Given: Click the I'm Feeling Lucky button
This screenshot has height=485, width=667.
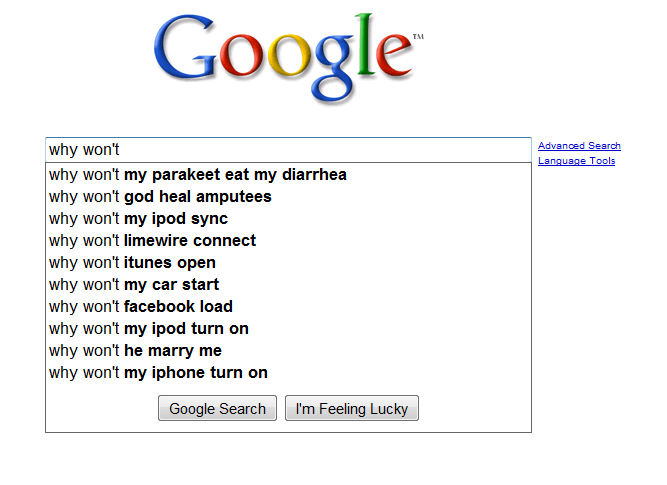Looking at the screenshot, I should 352,408.
